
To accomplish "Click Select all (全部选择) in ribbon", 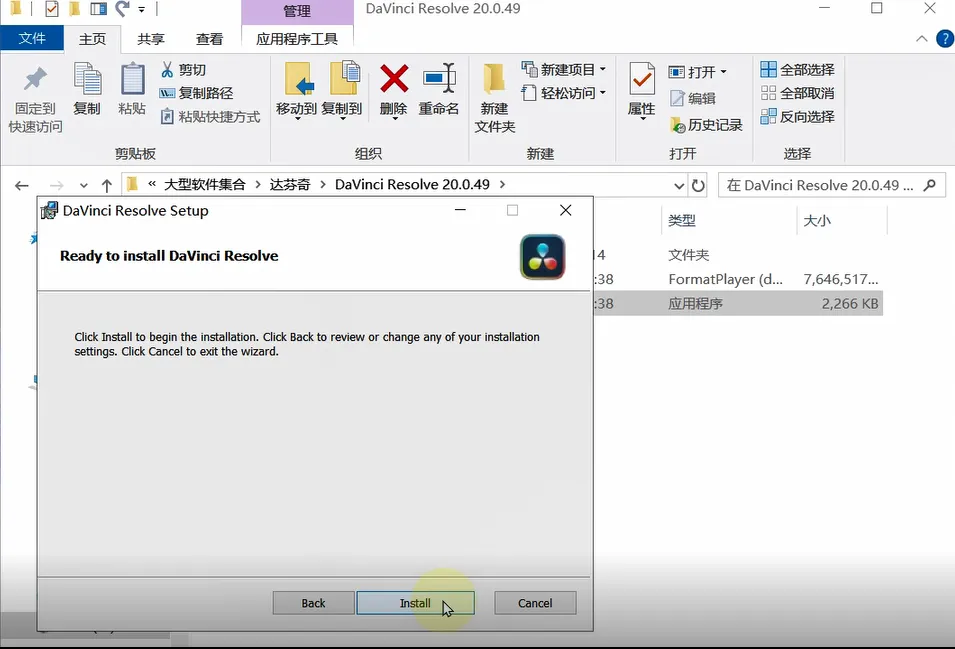I will click(797, 69).
